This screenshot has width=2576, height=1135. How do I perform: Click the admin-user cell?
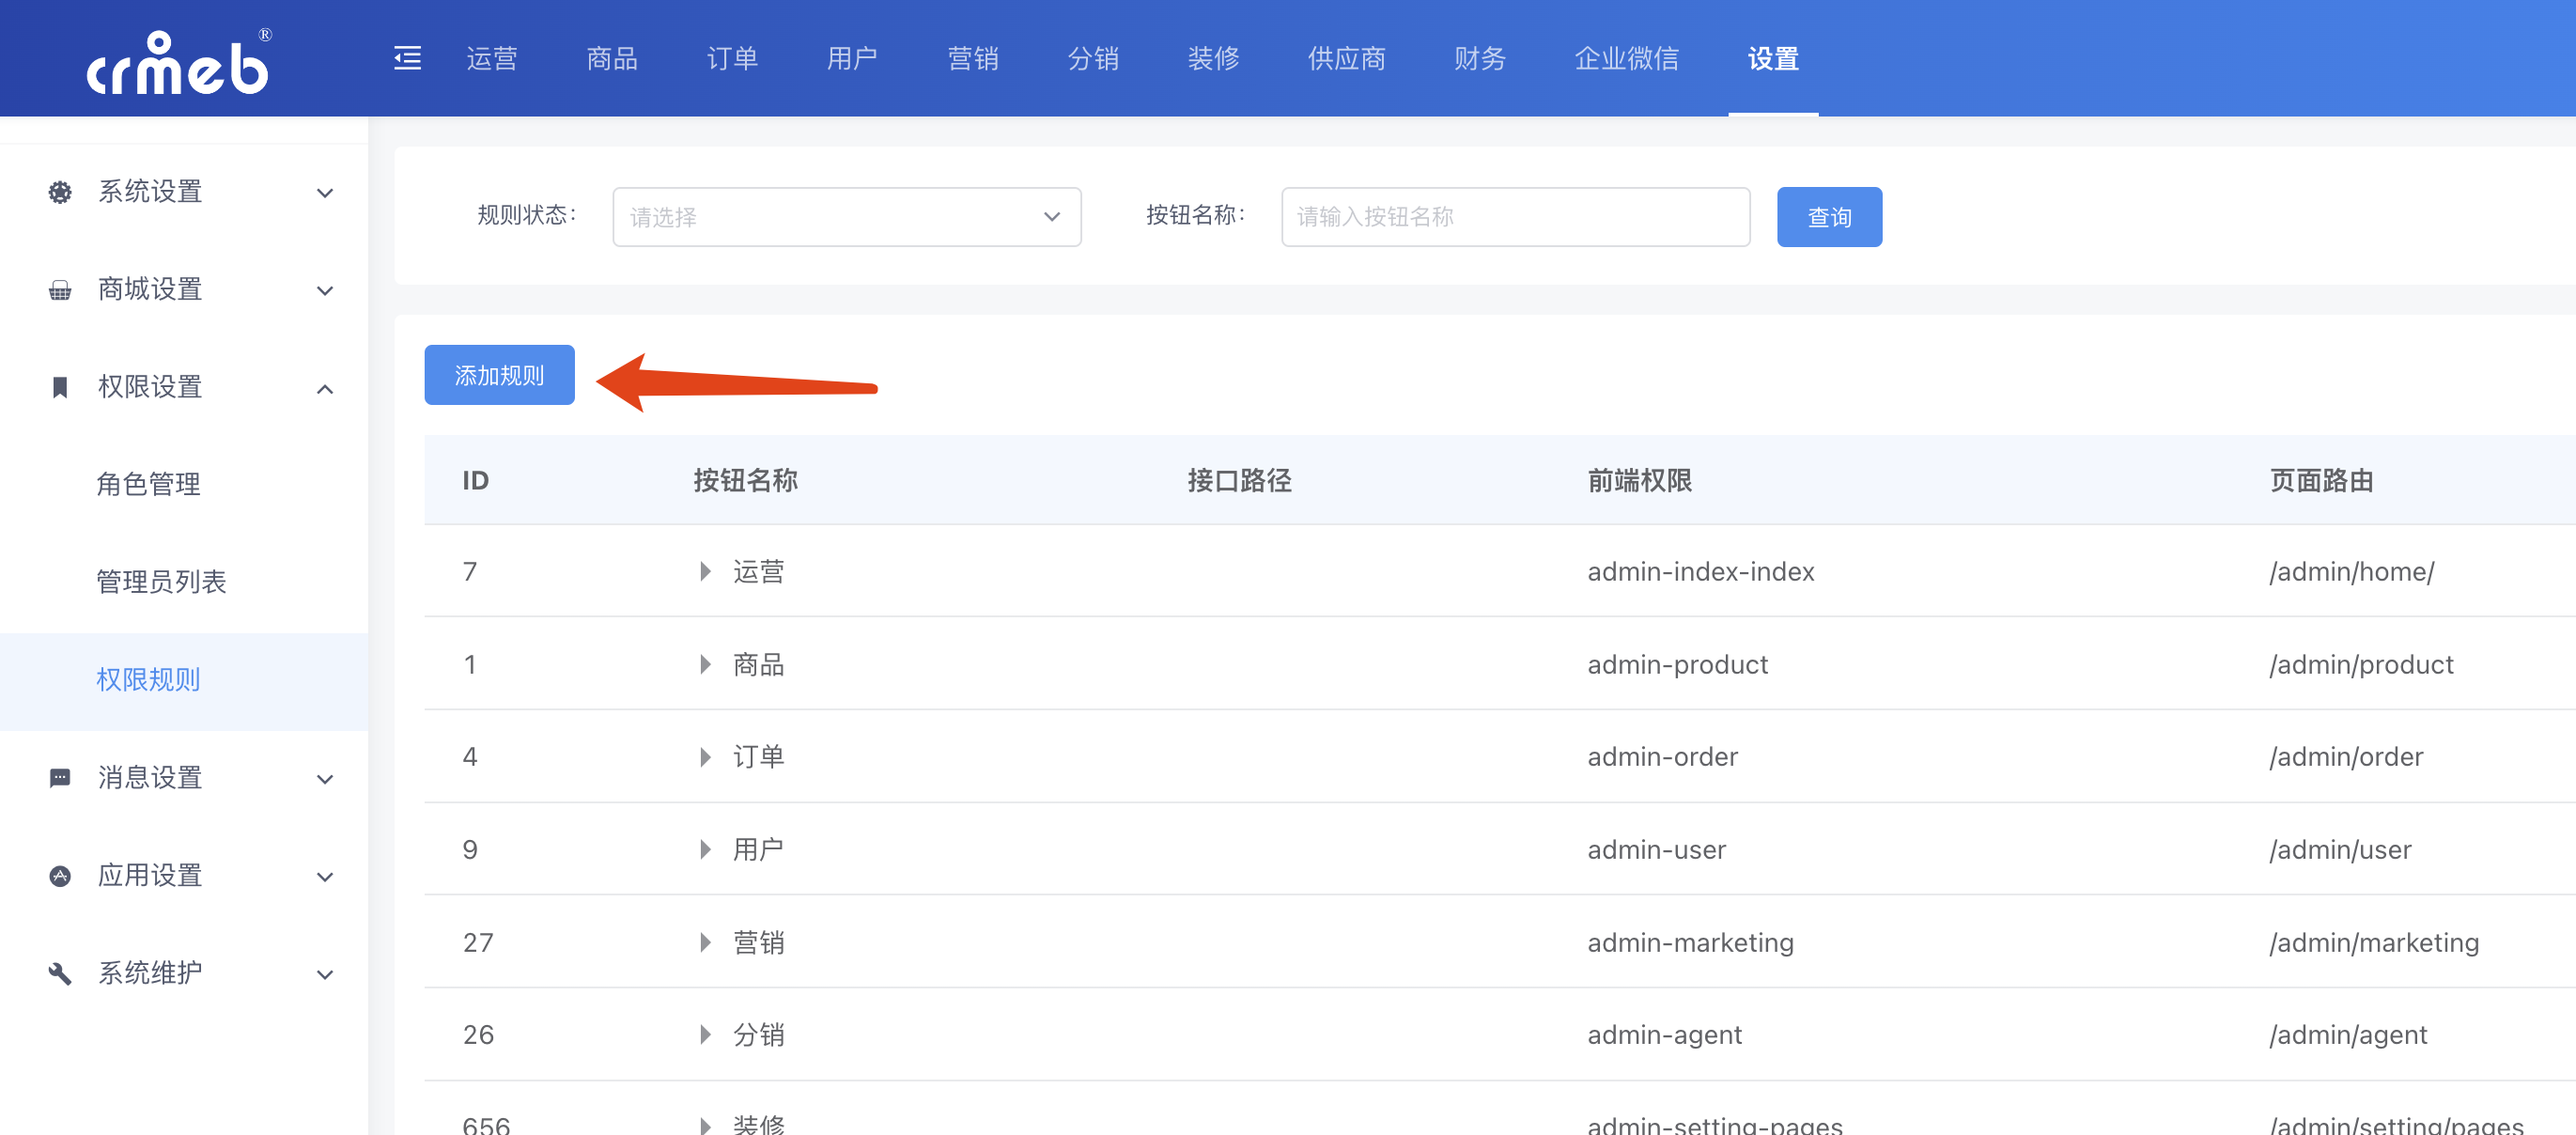(1656, 850)
